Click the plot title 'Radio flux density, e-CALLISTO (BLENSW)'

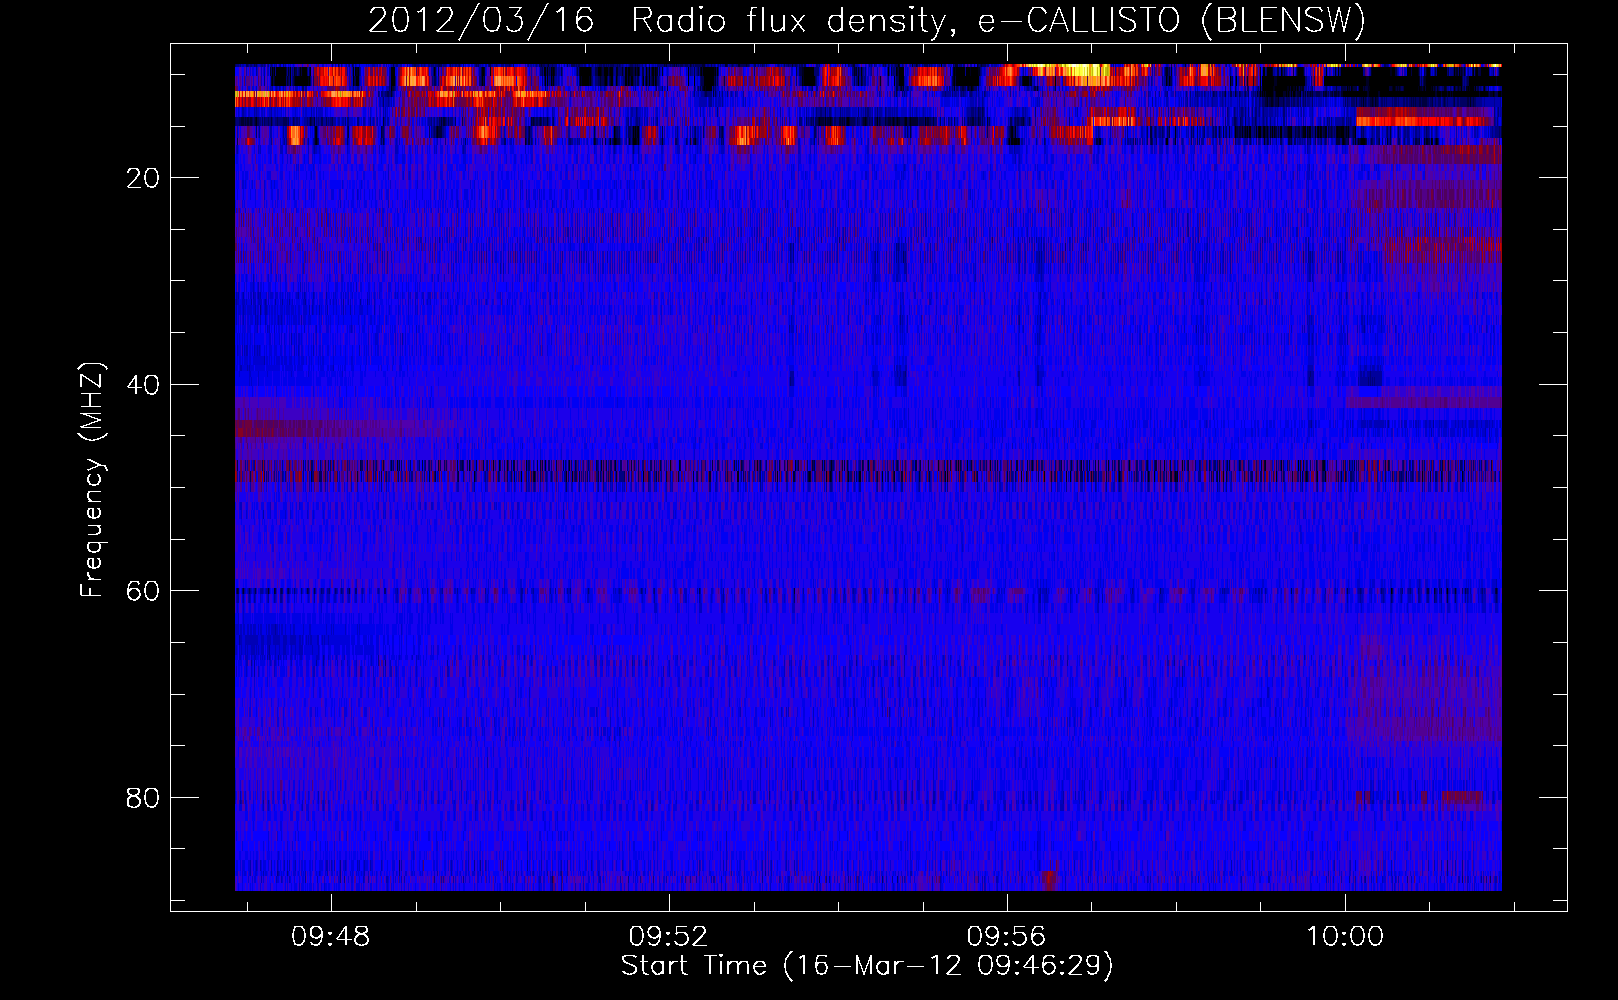point(998,20)
